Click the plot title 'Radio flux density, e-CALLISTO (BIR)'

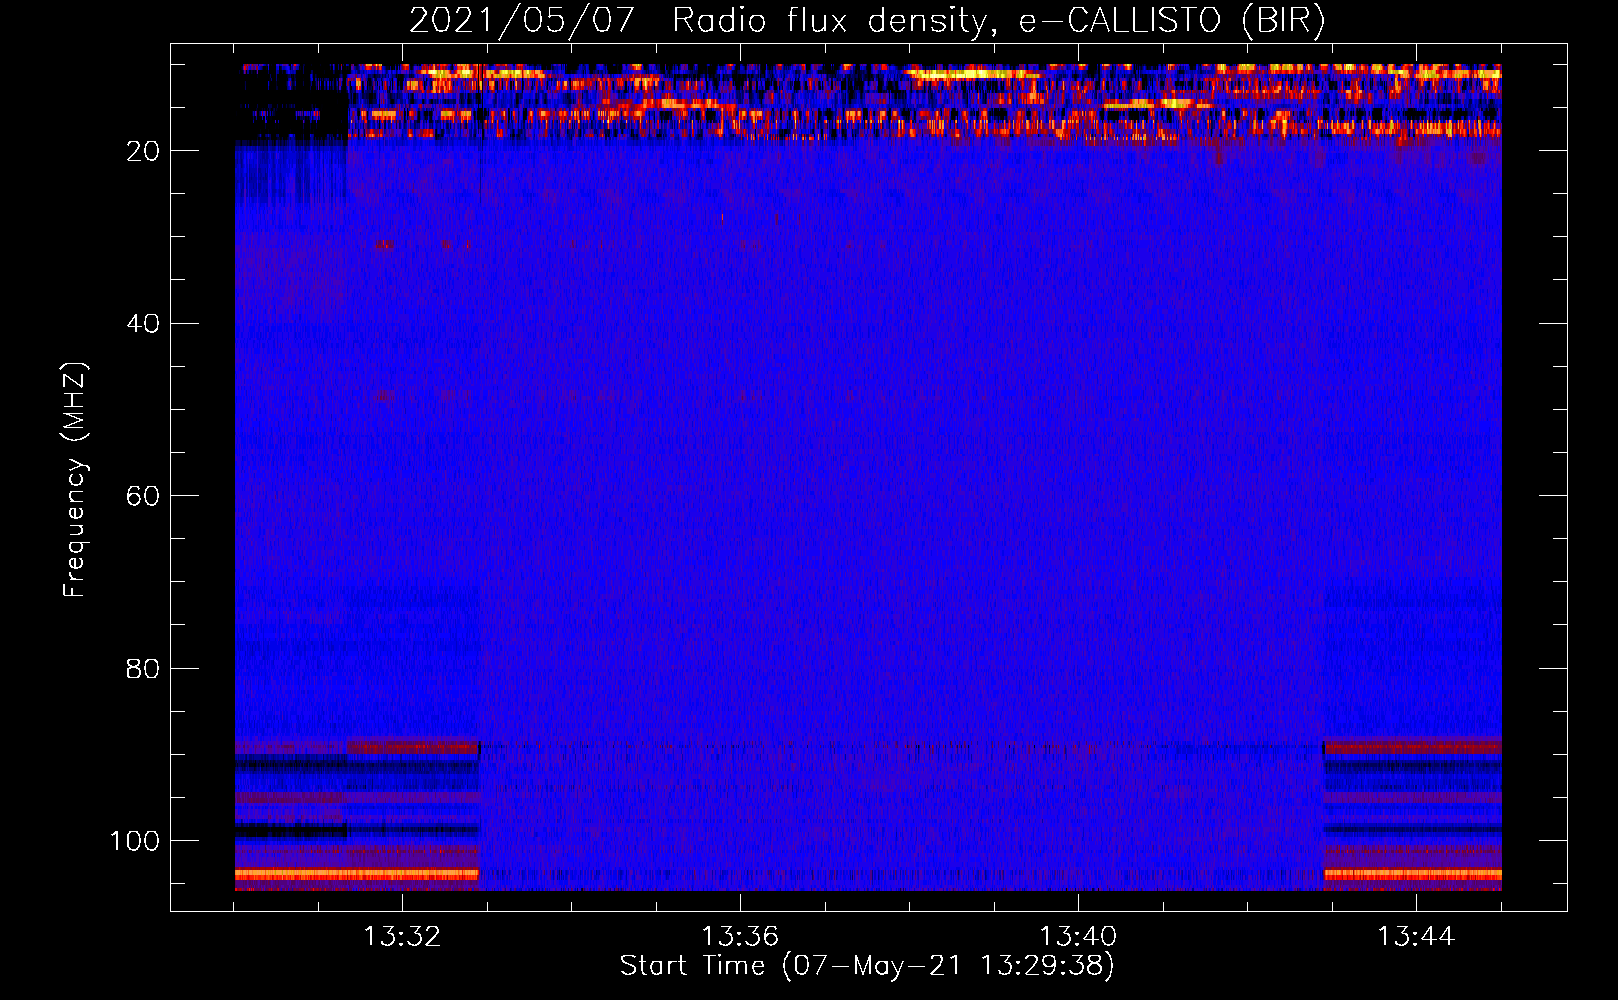pyautogui.click(x=999, y=21)
